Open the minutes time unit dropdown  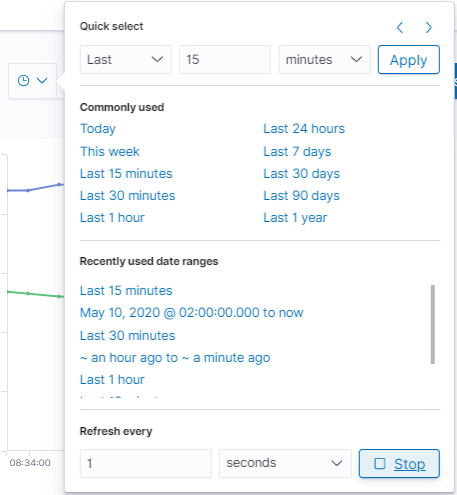325,60
